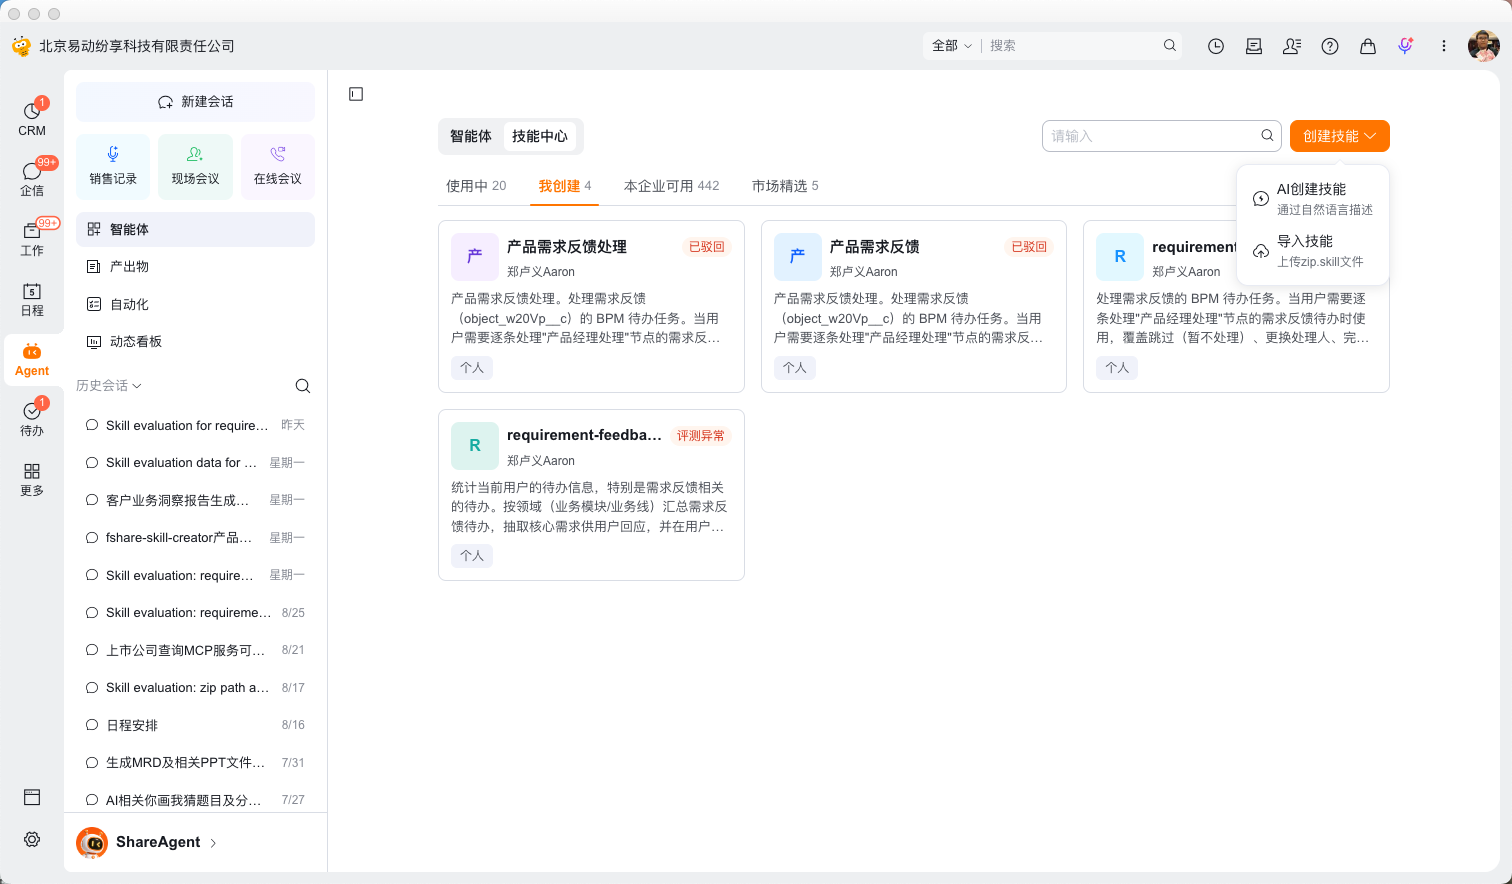Image resolution: width=1512 pixels, height=884 pixels.
Task: Open 动态看板 in the left navigation
Action: click(x=195, y=342)
